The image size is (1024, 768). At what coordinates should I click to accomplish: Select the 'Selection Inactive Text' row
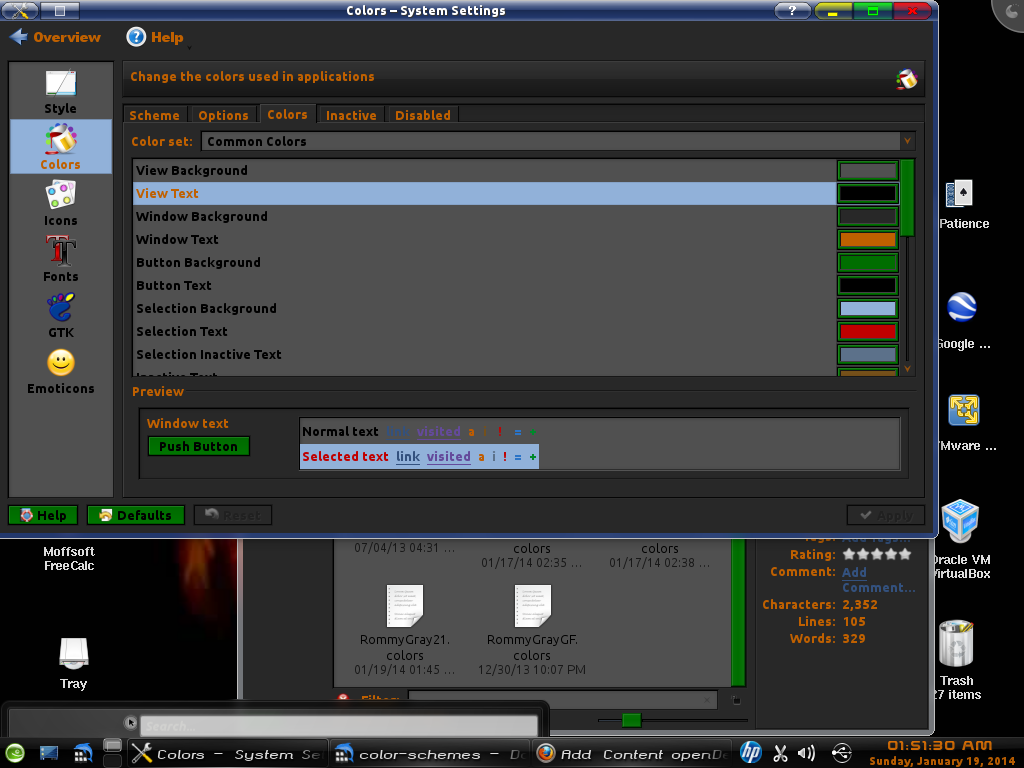tap(484, 355)
